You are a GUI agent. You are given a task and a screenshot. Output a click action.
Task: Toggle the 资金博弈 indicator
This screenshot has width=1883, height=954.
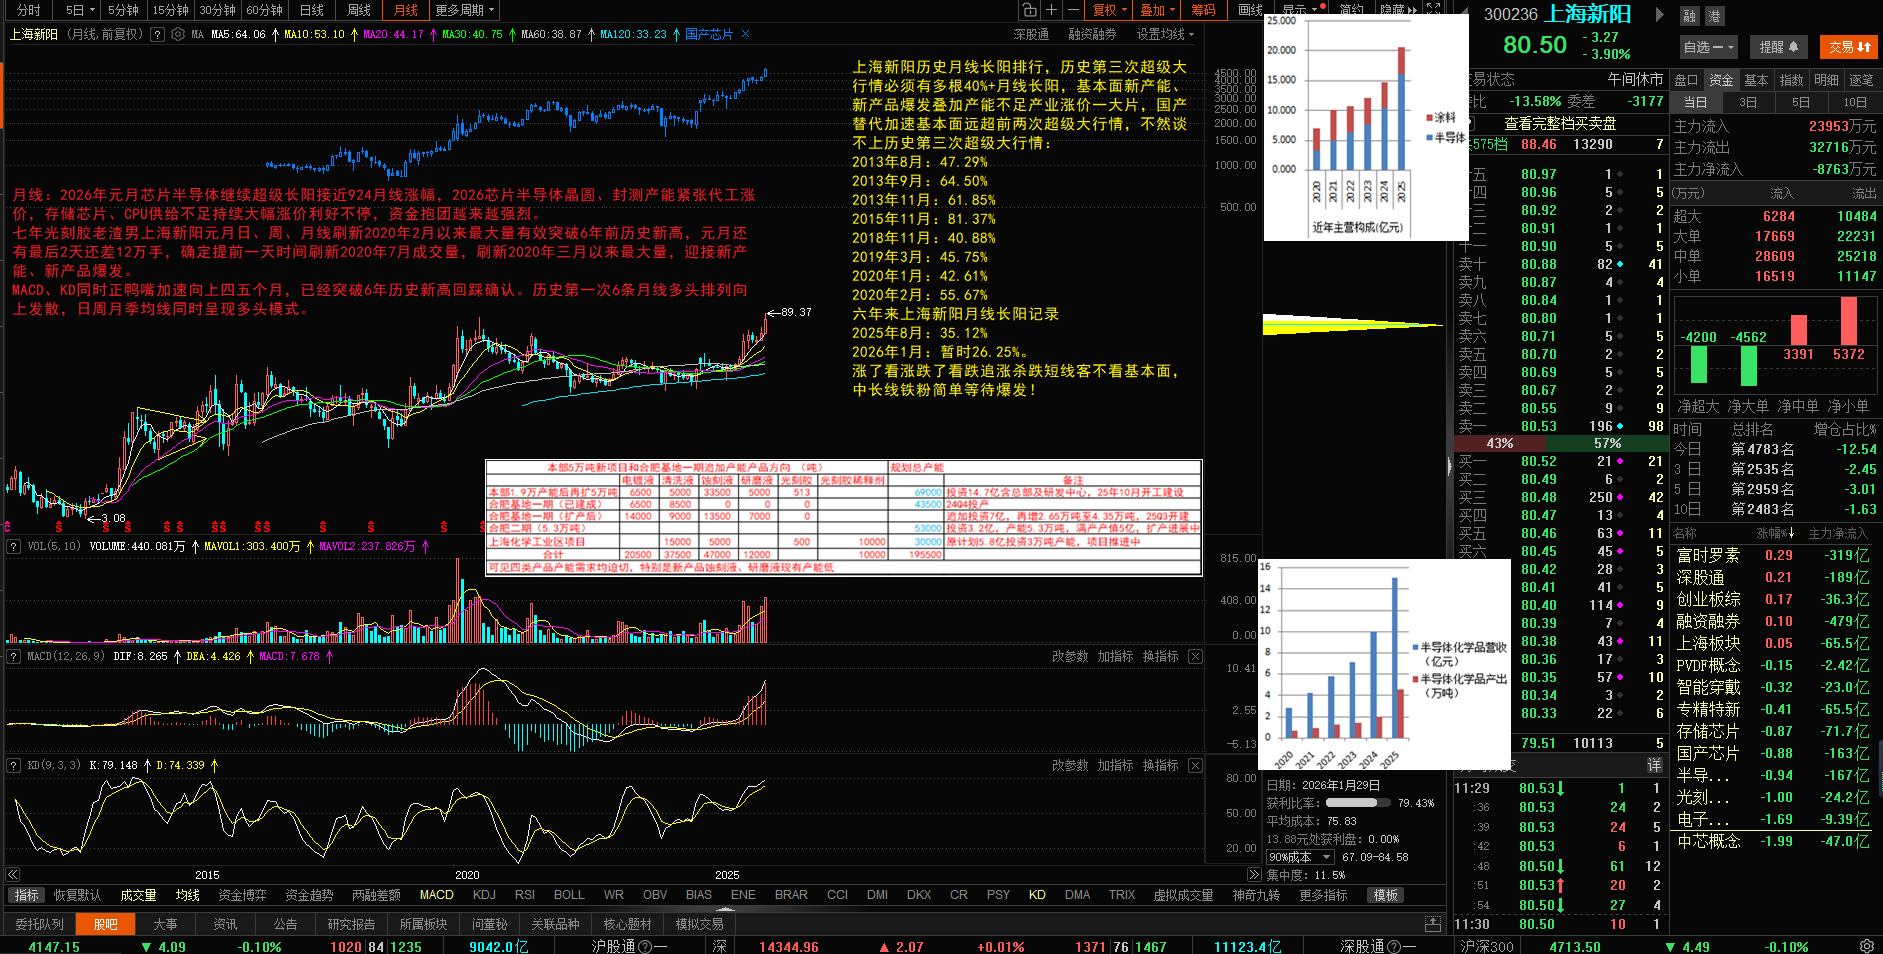[x=242, y=895]
